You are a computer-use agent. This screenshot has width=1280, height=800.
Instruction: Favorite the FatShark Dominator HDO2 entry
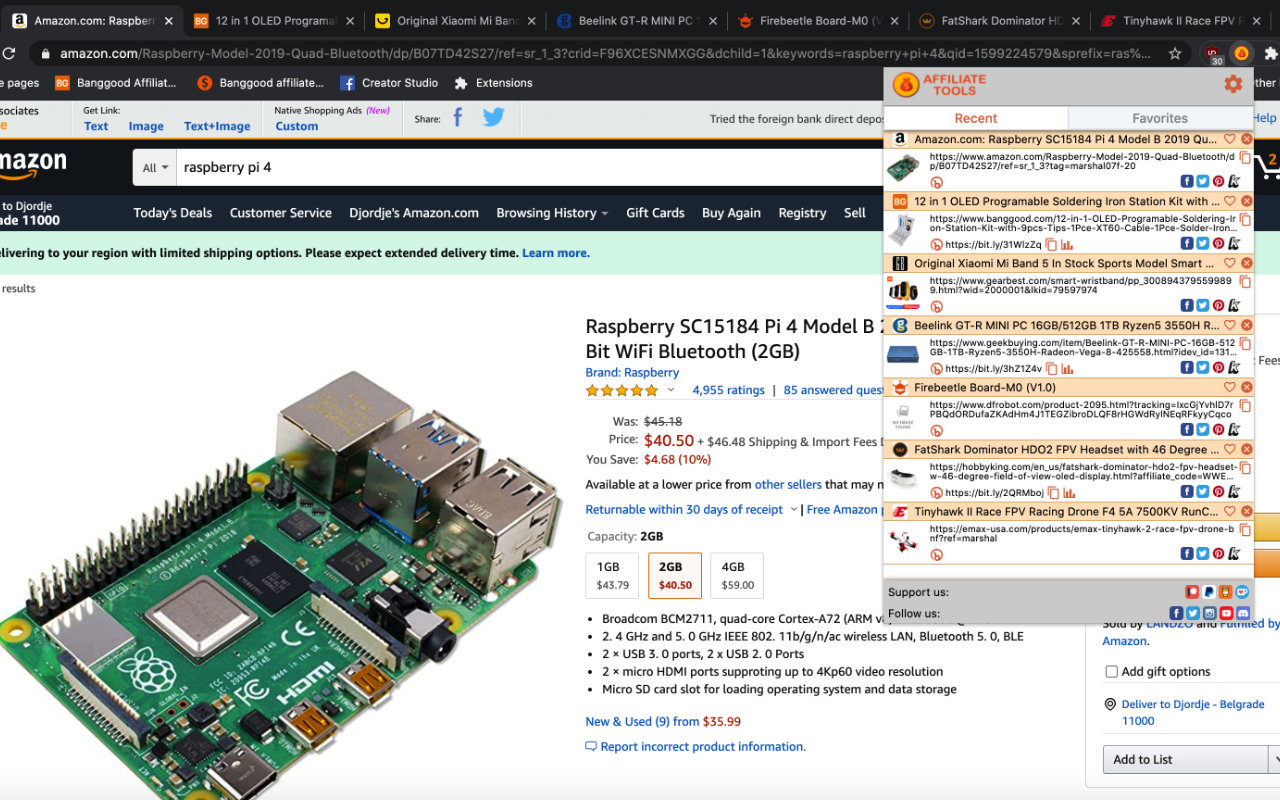pos(1230,449)
